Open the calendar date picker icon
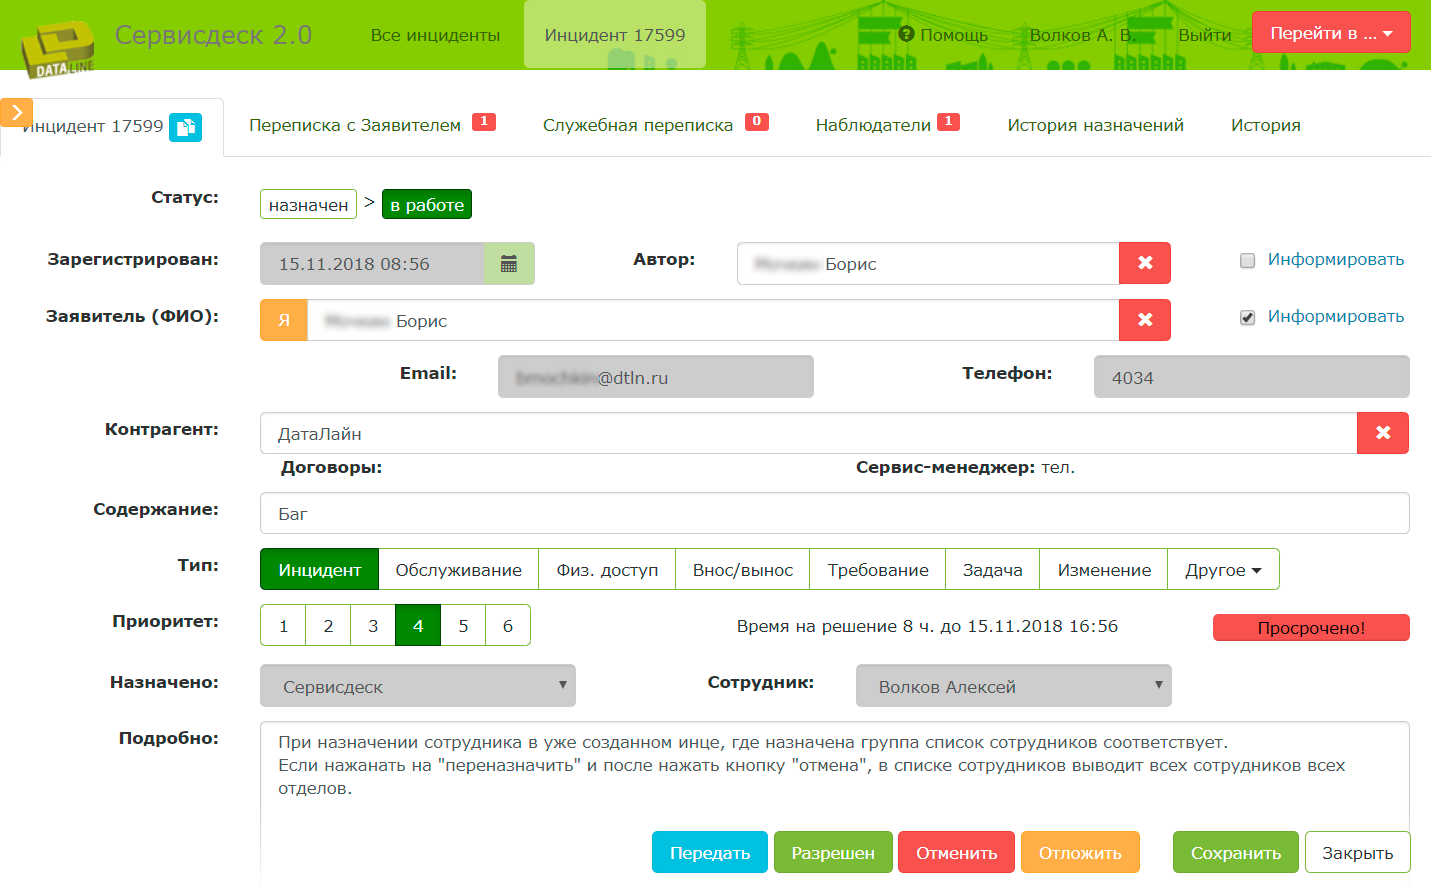1431x886 pixels. point(511,263)
